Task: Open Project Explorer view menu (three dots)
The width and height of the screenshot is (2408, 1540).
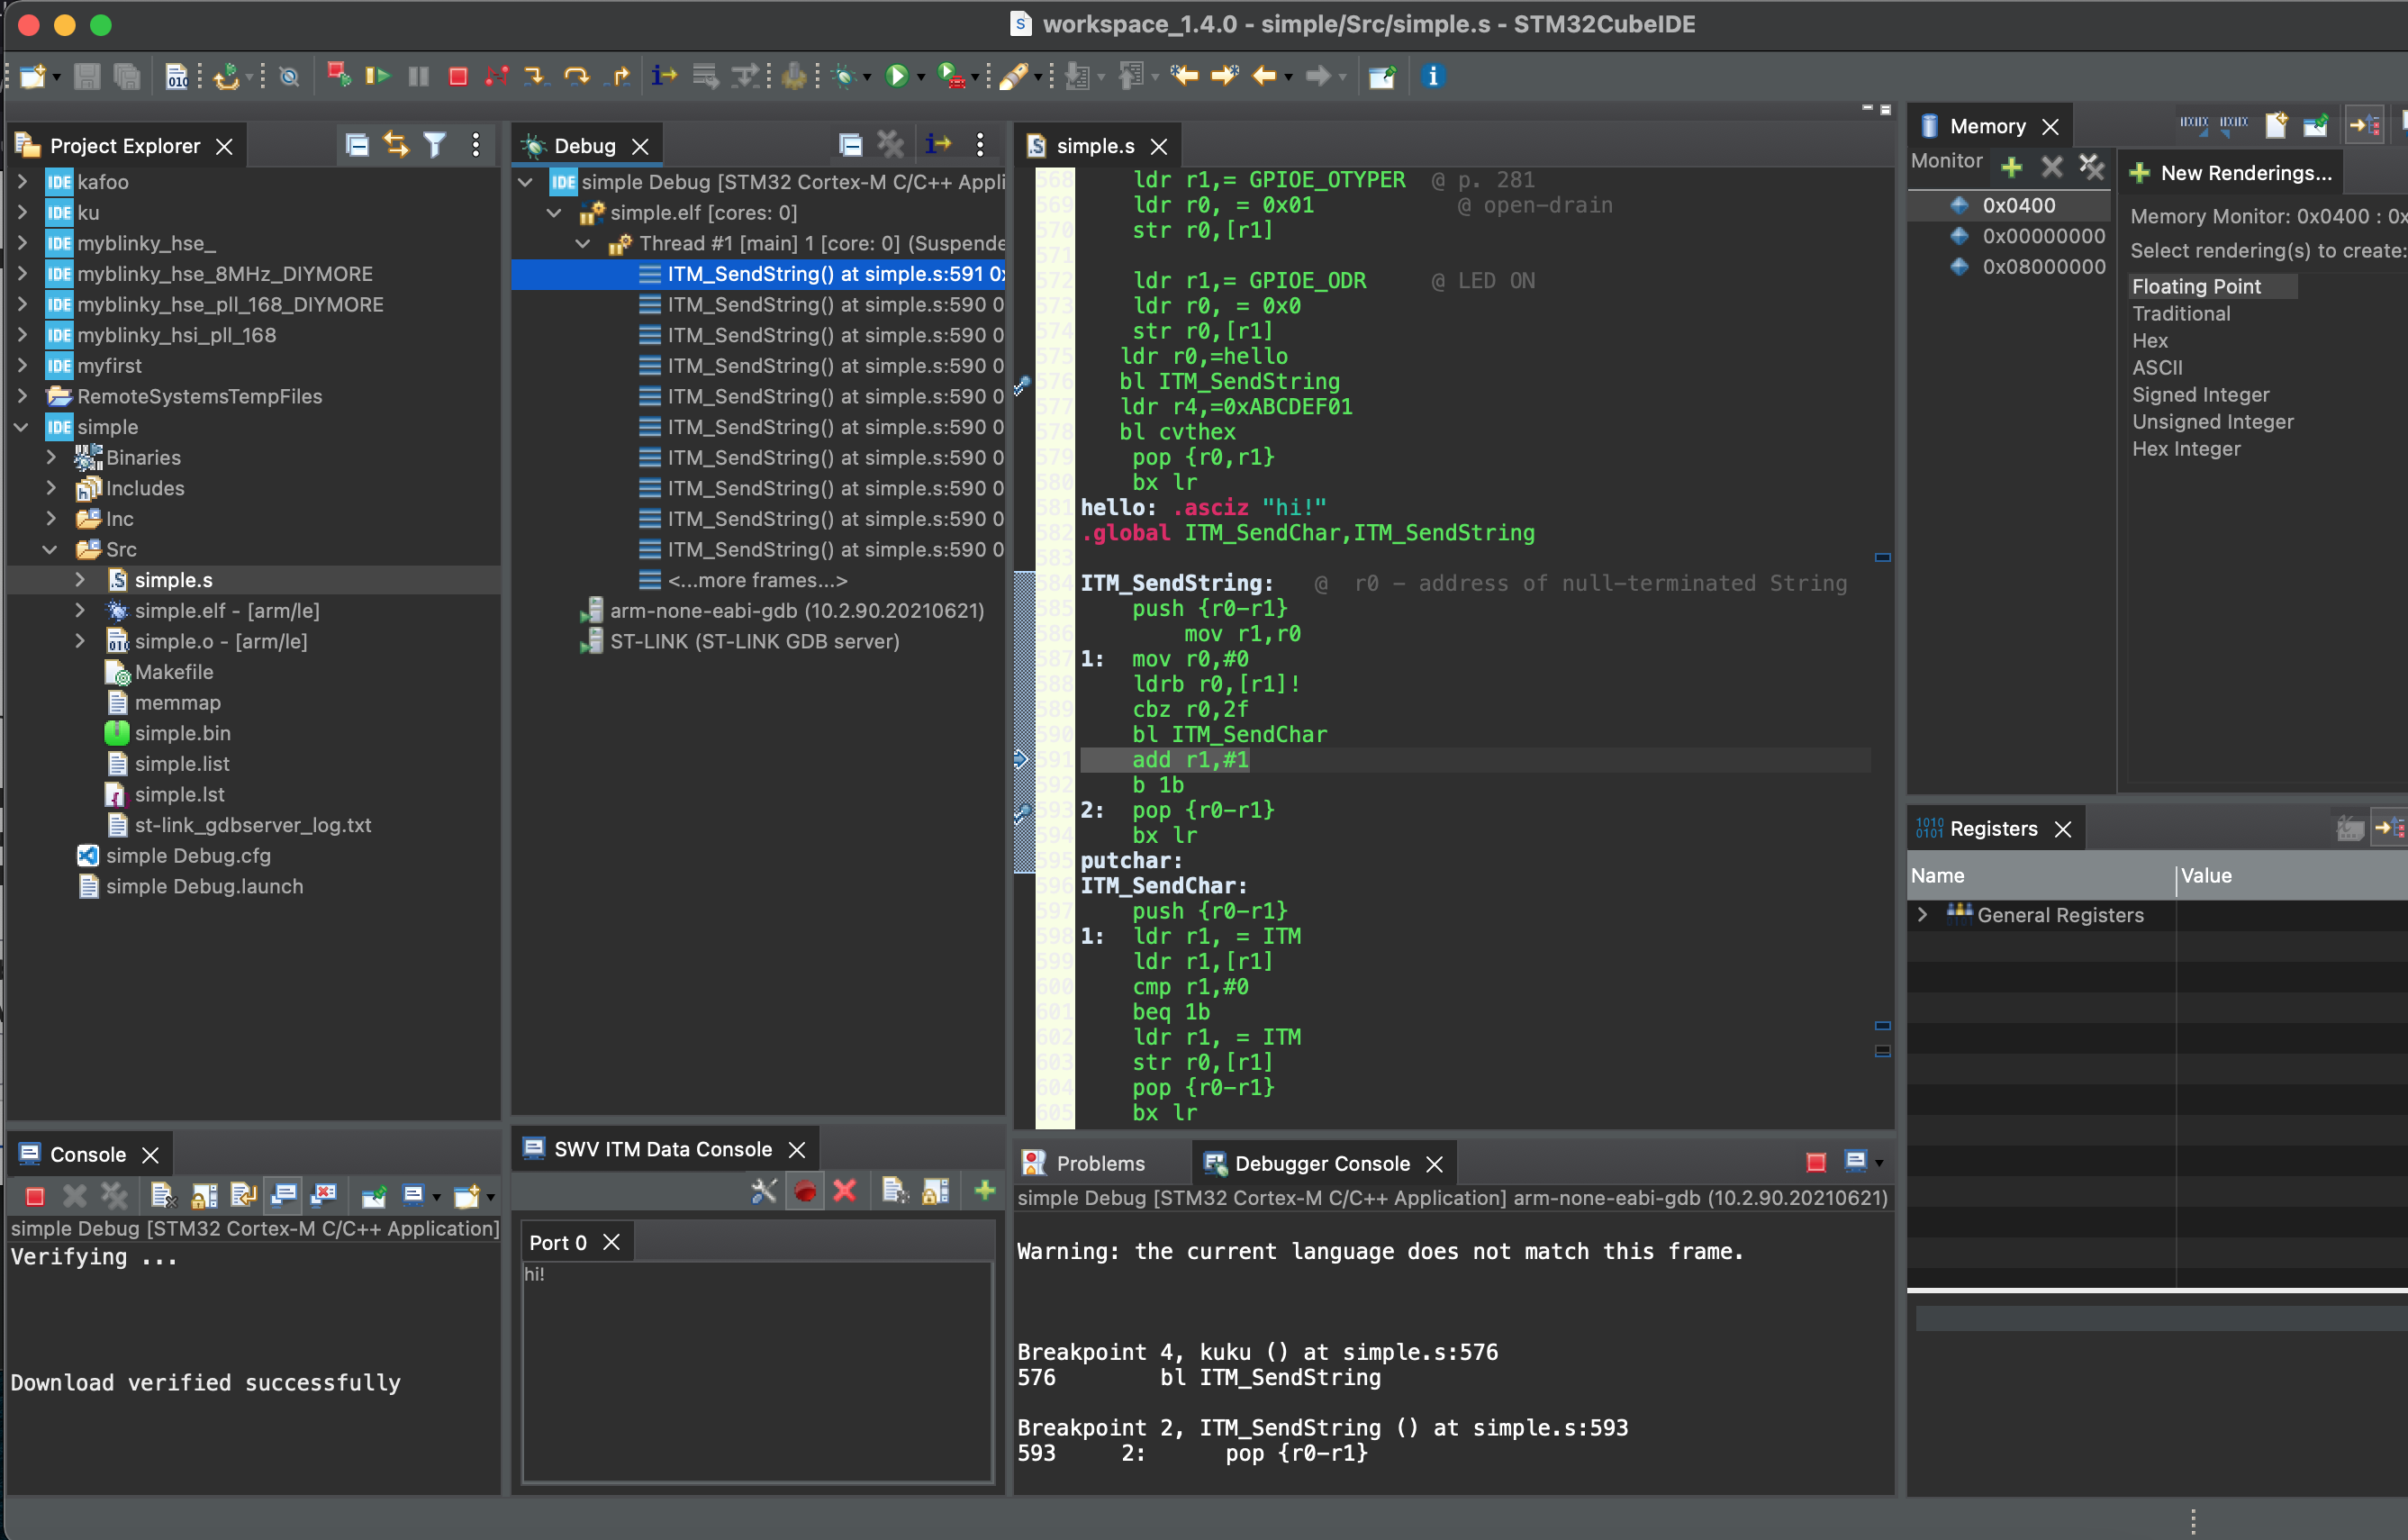Action: coord(475,145)
